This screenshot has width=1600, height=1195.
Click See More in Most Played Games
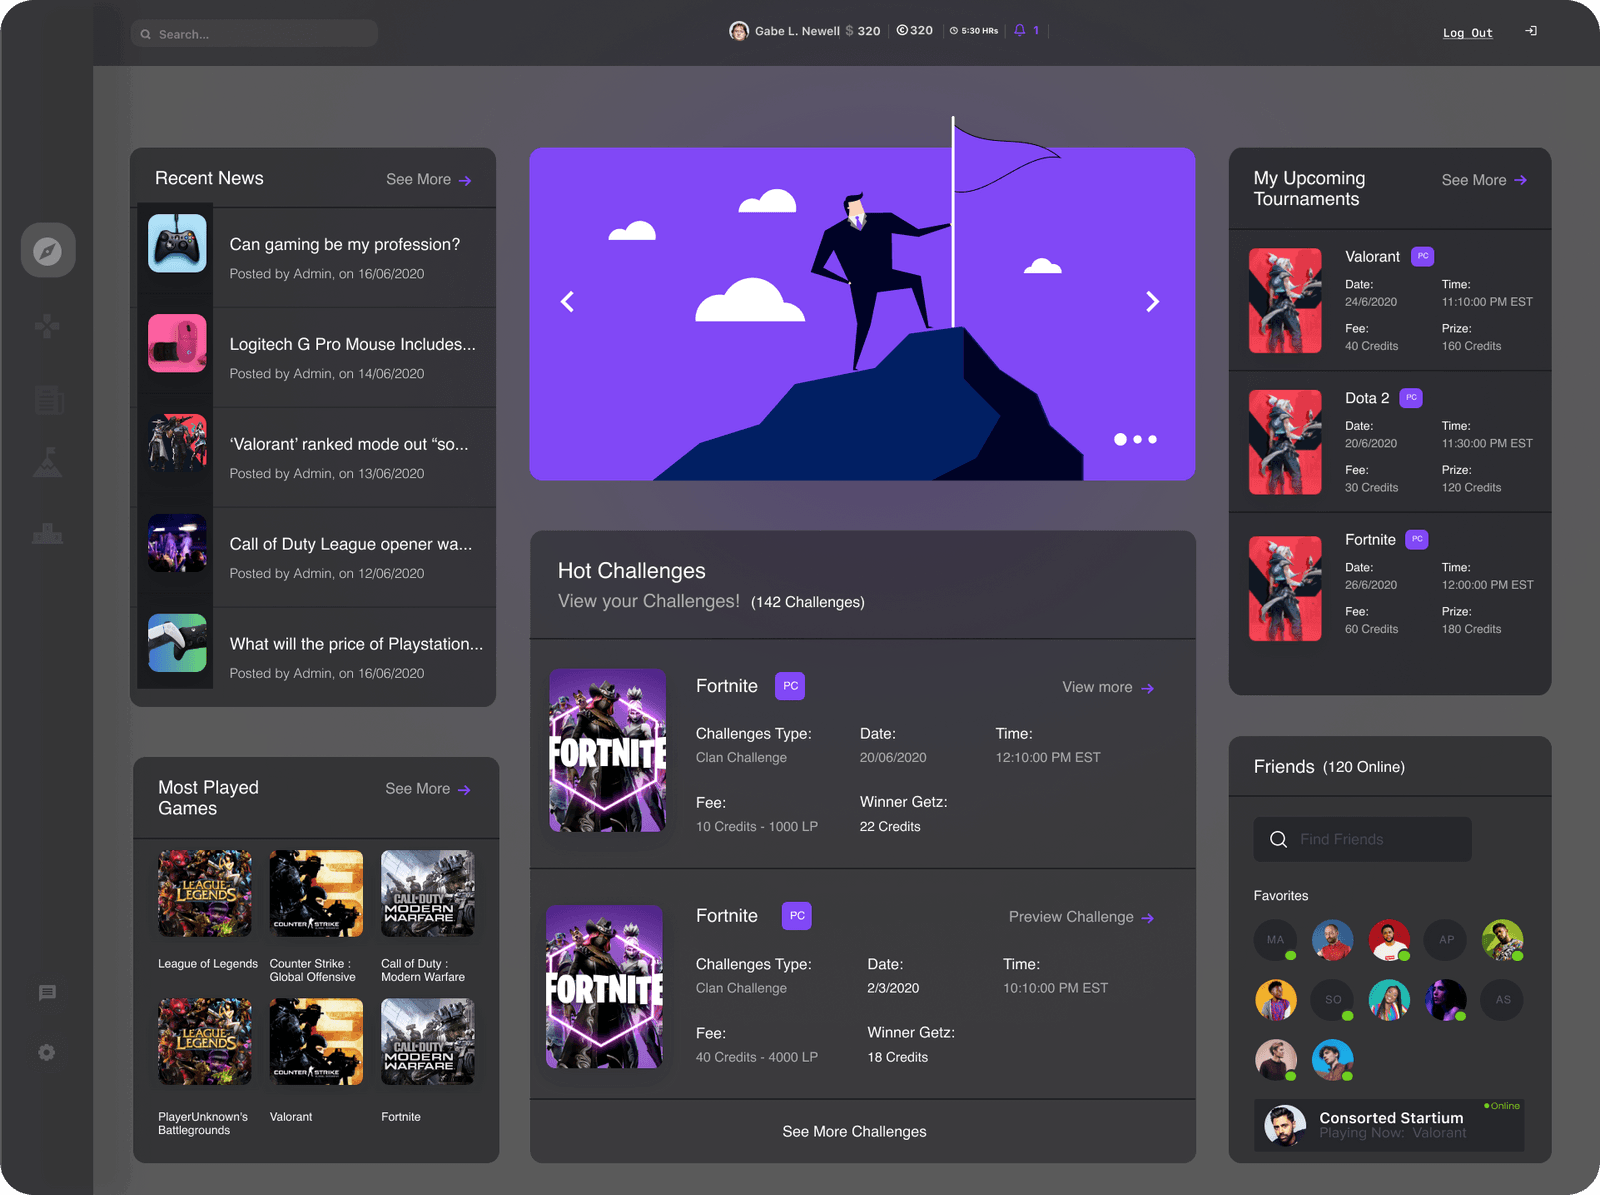pyautogui.click(x=427, y=789)
